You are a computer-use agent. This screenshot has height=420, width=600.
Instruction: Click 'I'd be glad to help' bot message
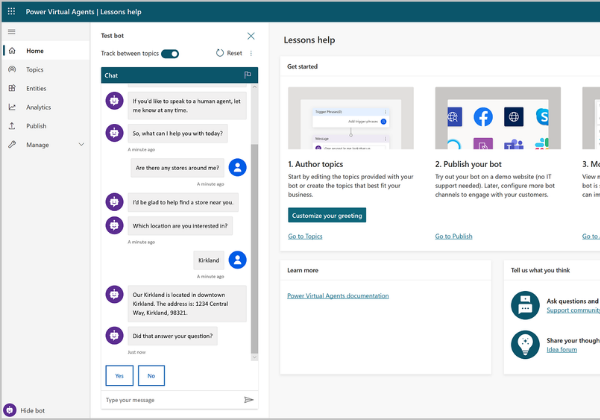click(x=183, y=202)
